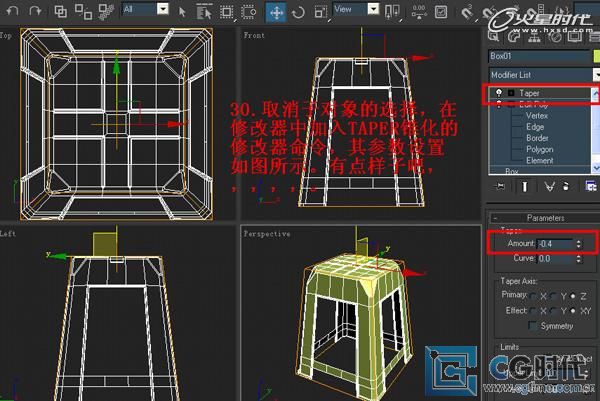The width and height of the screenshot is (600, 401).
Task: Click the Redo arrow icon
Action: (x=35, y=10)
